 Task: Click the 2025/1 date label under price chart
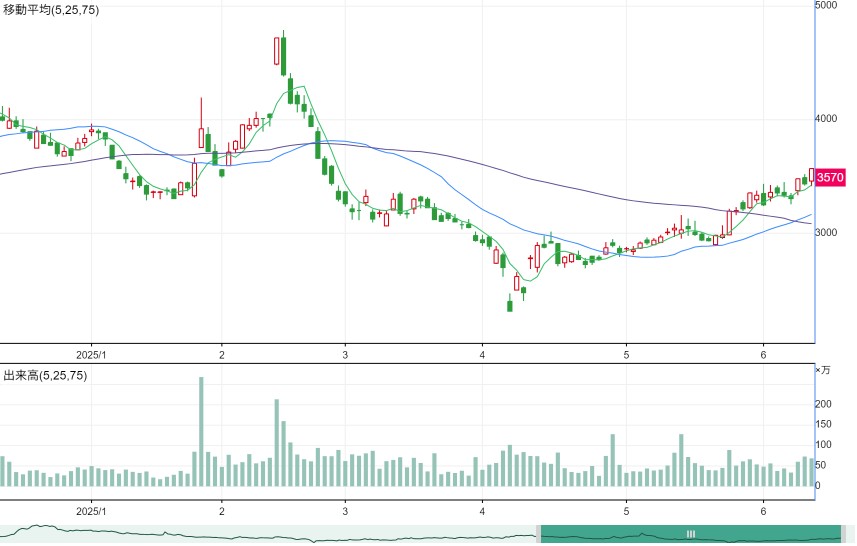pyautogui.click(x=91, y=355)
